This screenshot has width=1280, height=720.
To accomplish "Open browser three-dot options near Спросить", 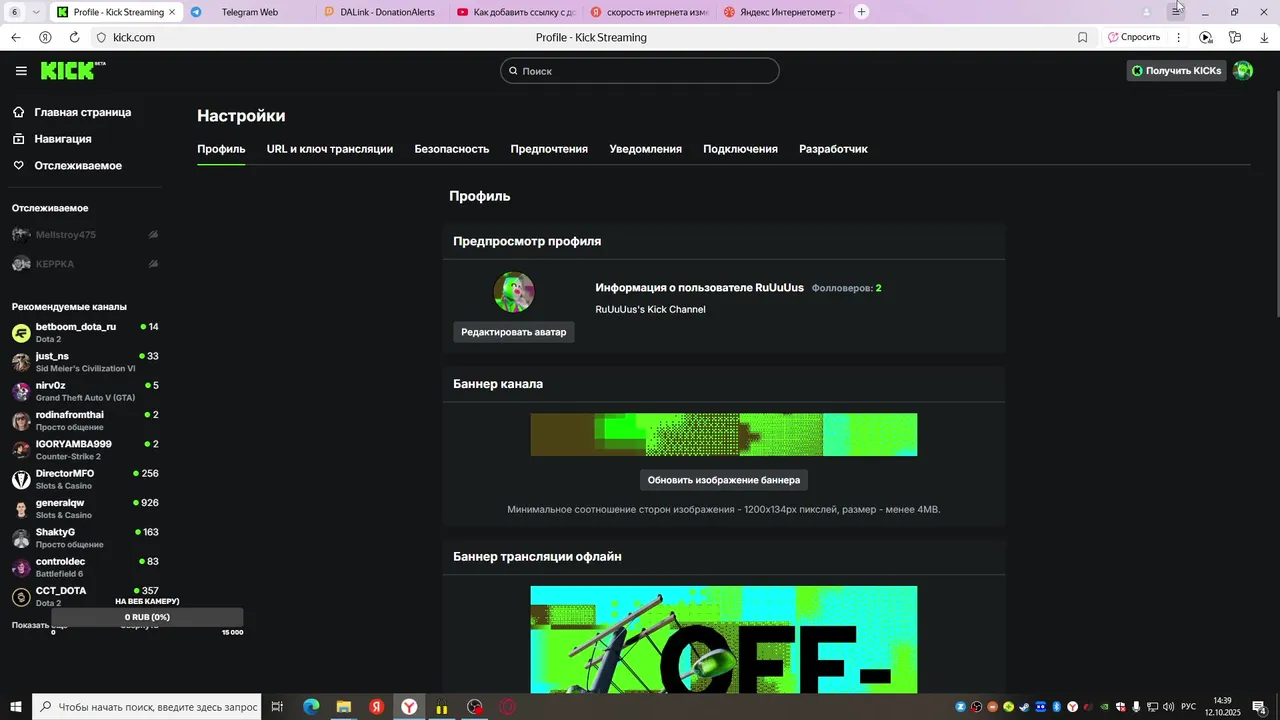I will (x=1178, y=37).
